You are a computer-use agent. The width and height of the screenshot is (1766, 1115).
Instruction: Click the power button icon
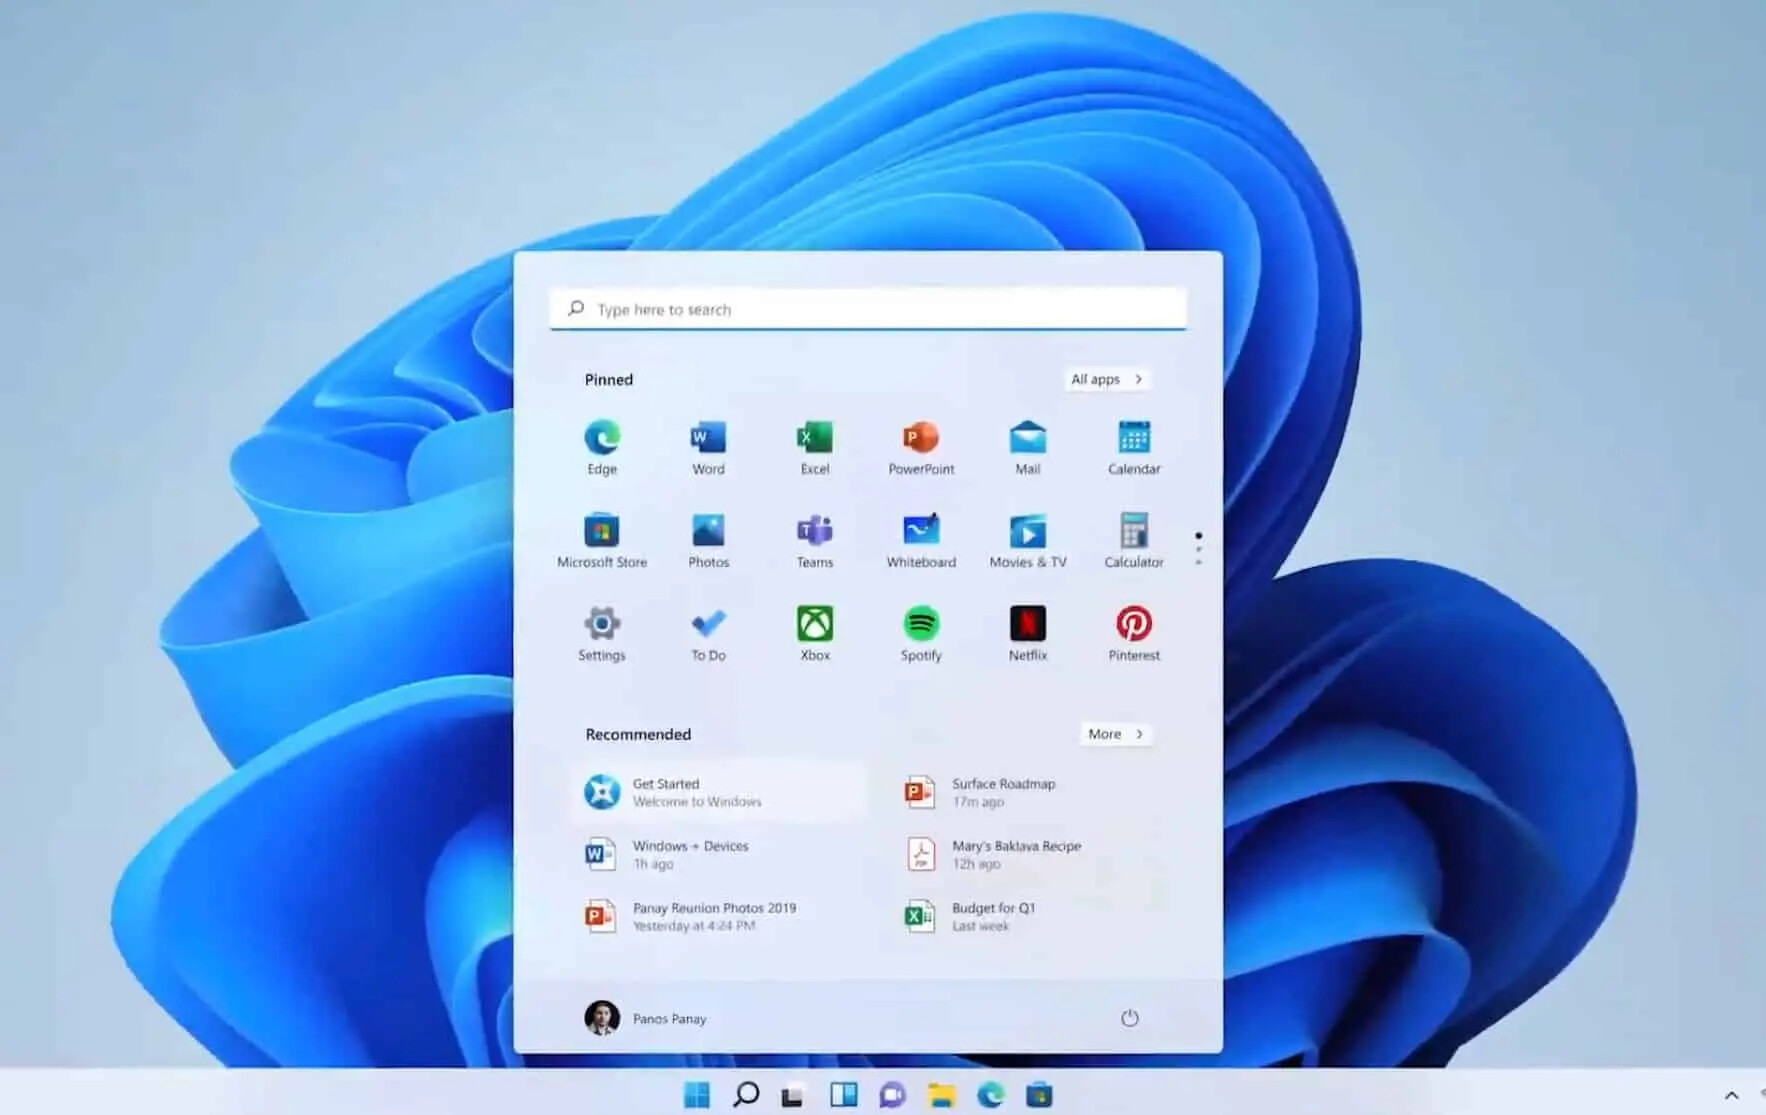[x=1129, y=1018]
